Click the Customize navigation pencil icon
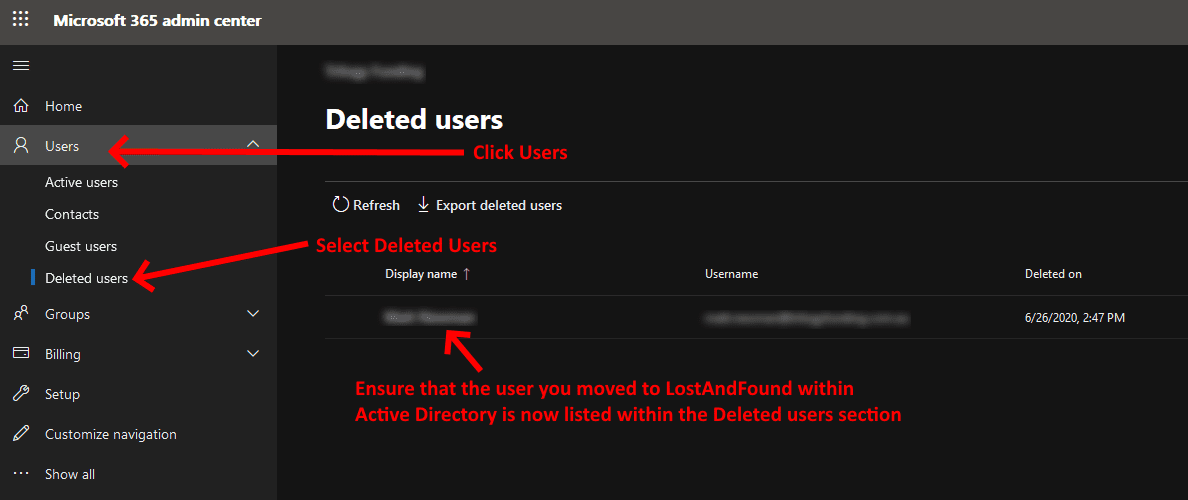The width and height of the screenshot is (1188, 500). (x=21, y=434)
